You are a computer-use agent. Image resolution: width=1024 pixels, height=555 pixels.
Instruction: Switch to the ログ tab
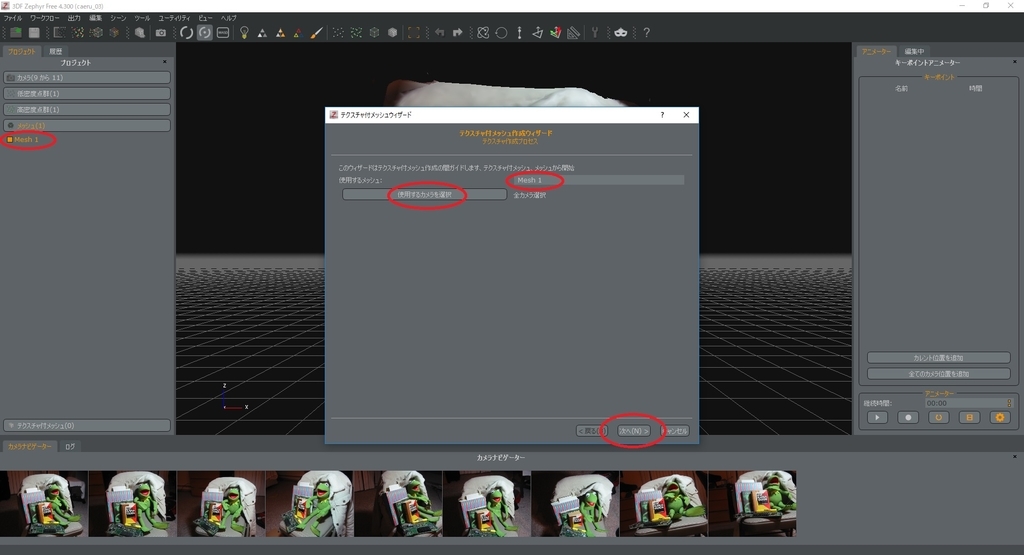(70, 447)
